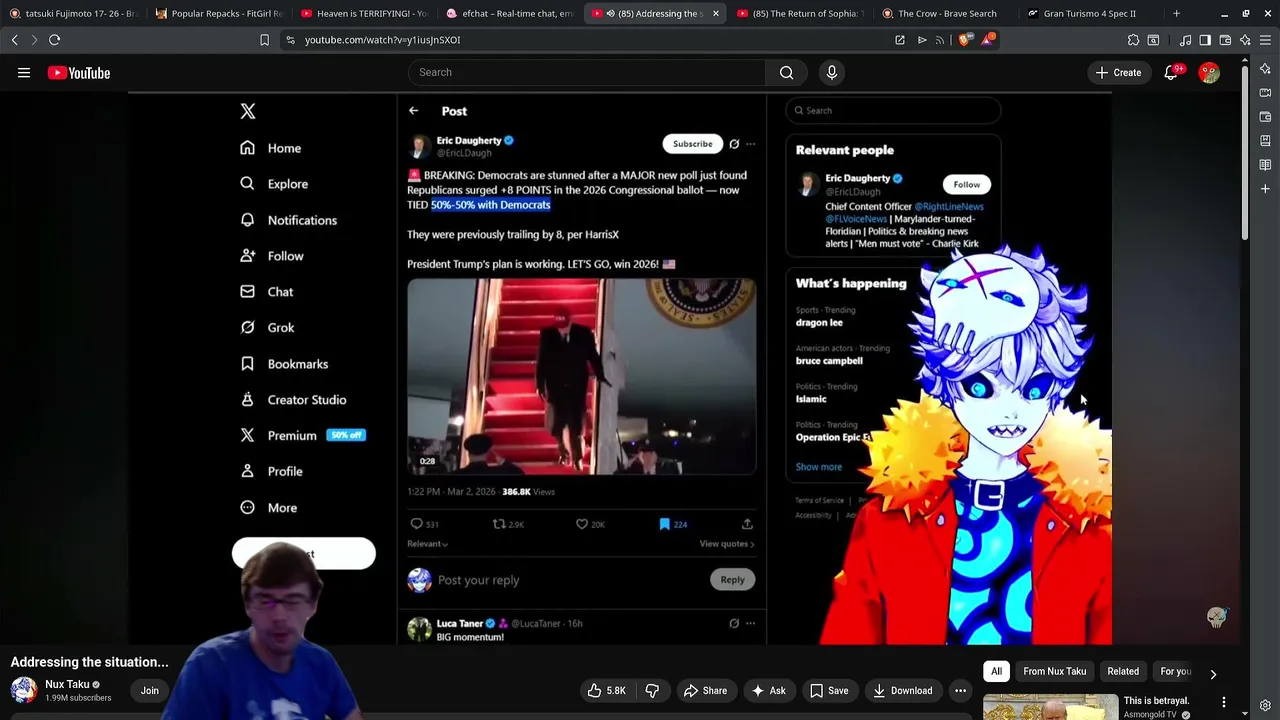Click site information icon in address bar
This screenshot has width=1280, height=720.
click(x=290, y=40)
